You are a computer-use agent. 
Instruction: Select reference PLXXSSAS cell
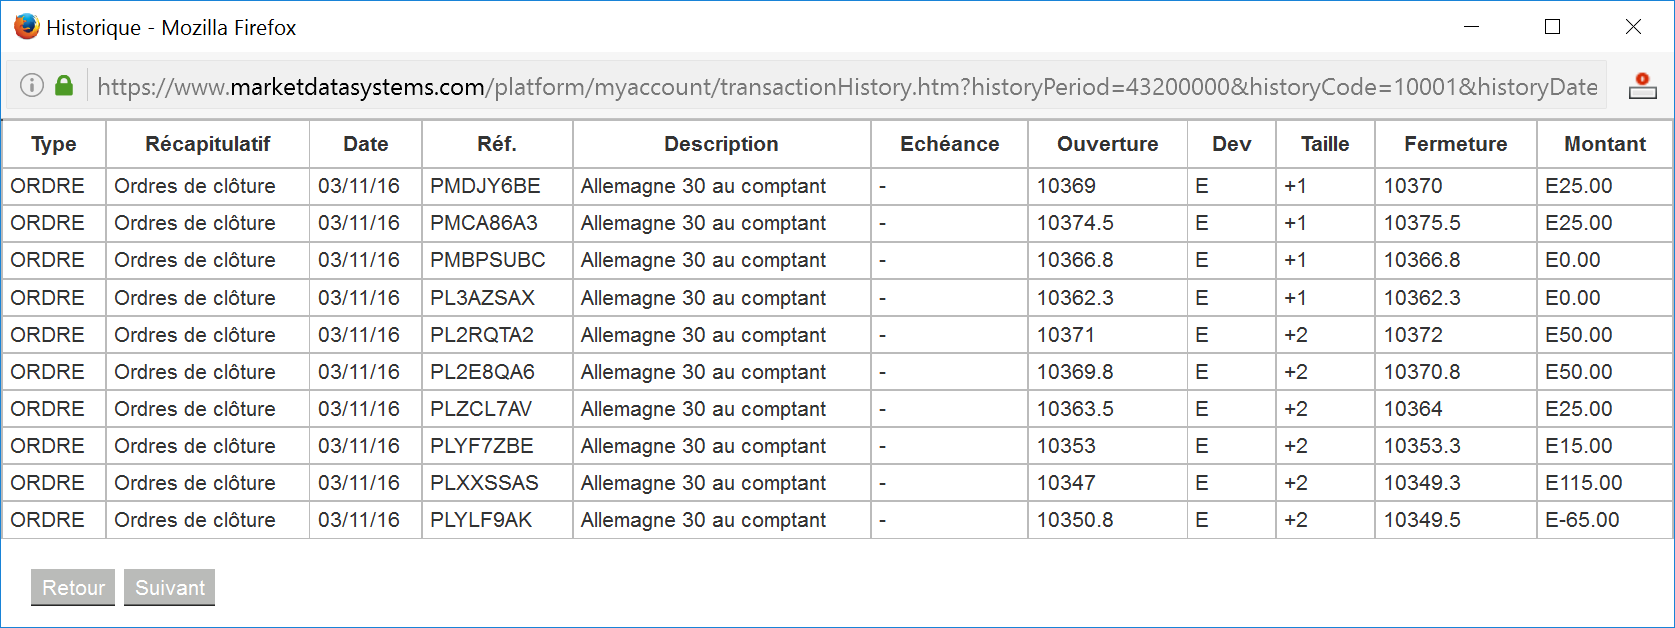[484, 483]
